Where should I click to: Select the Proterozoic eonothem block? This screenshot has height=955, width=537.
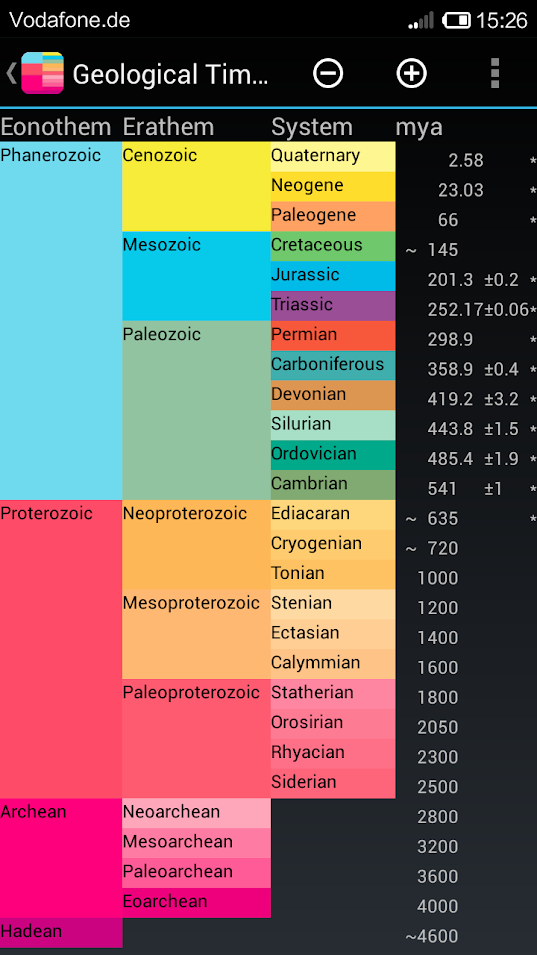coord(61,649)
